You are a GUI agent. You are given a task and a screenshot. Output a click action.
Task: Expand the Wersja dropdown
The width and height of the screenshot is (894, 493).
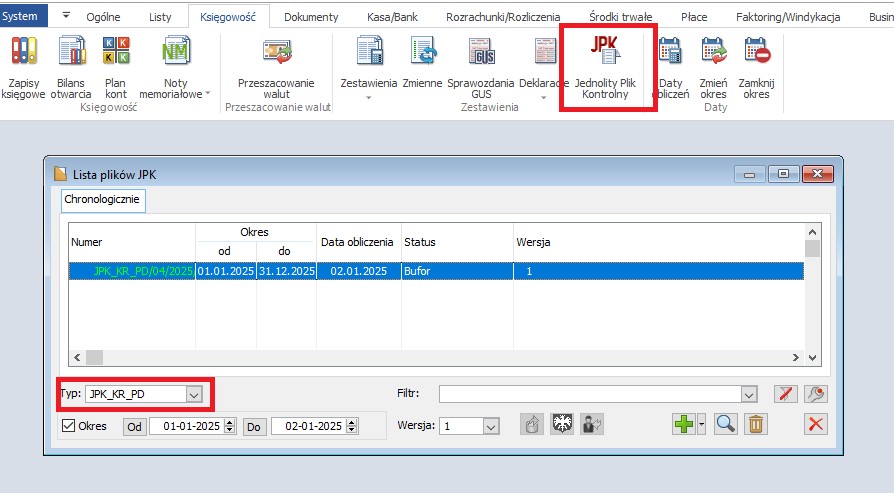[x=490, y=426]
